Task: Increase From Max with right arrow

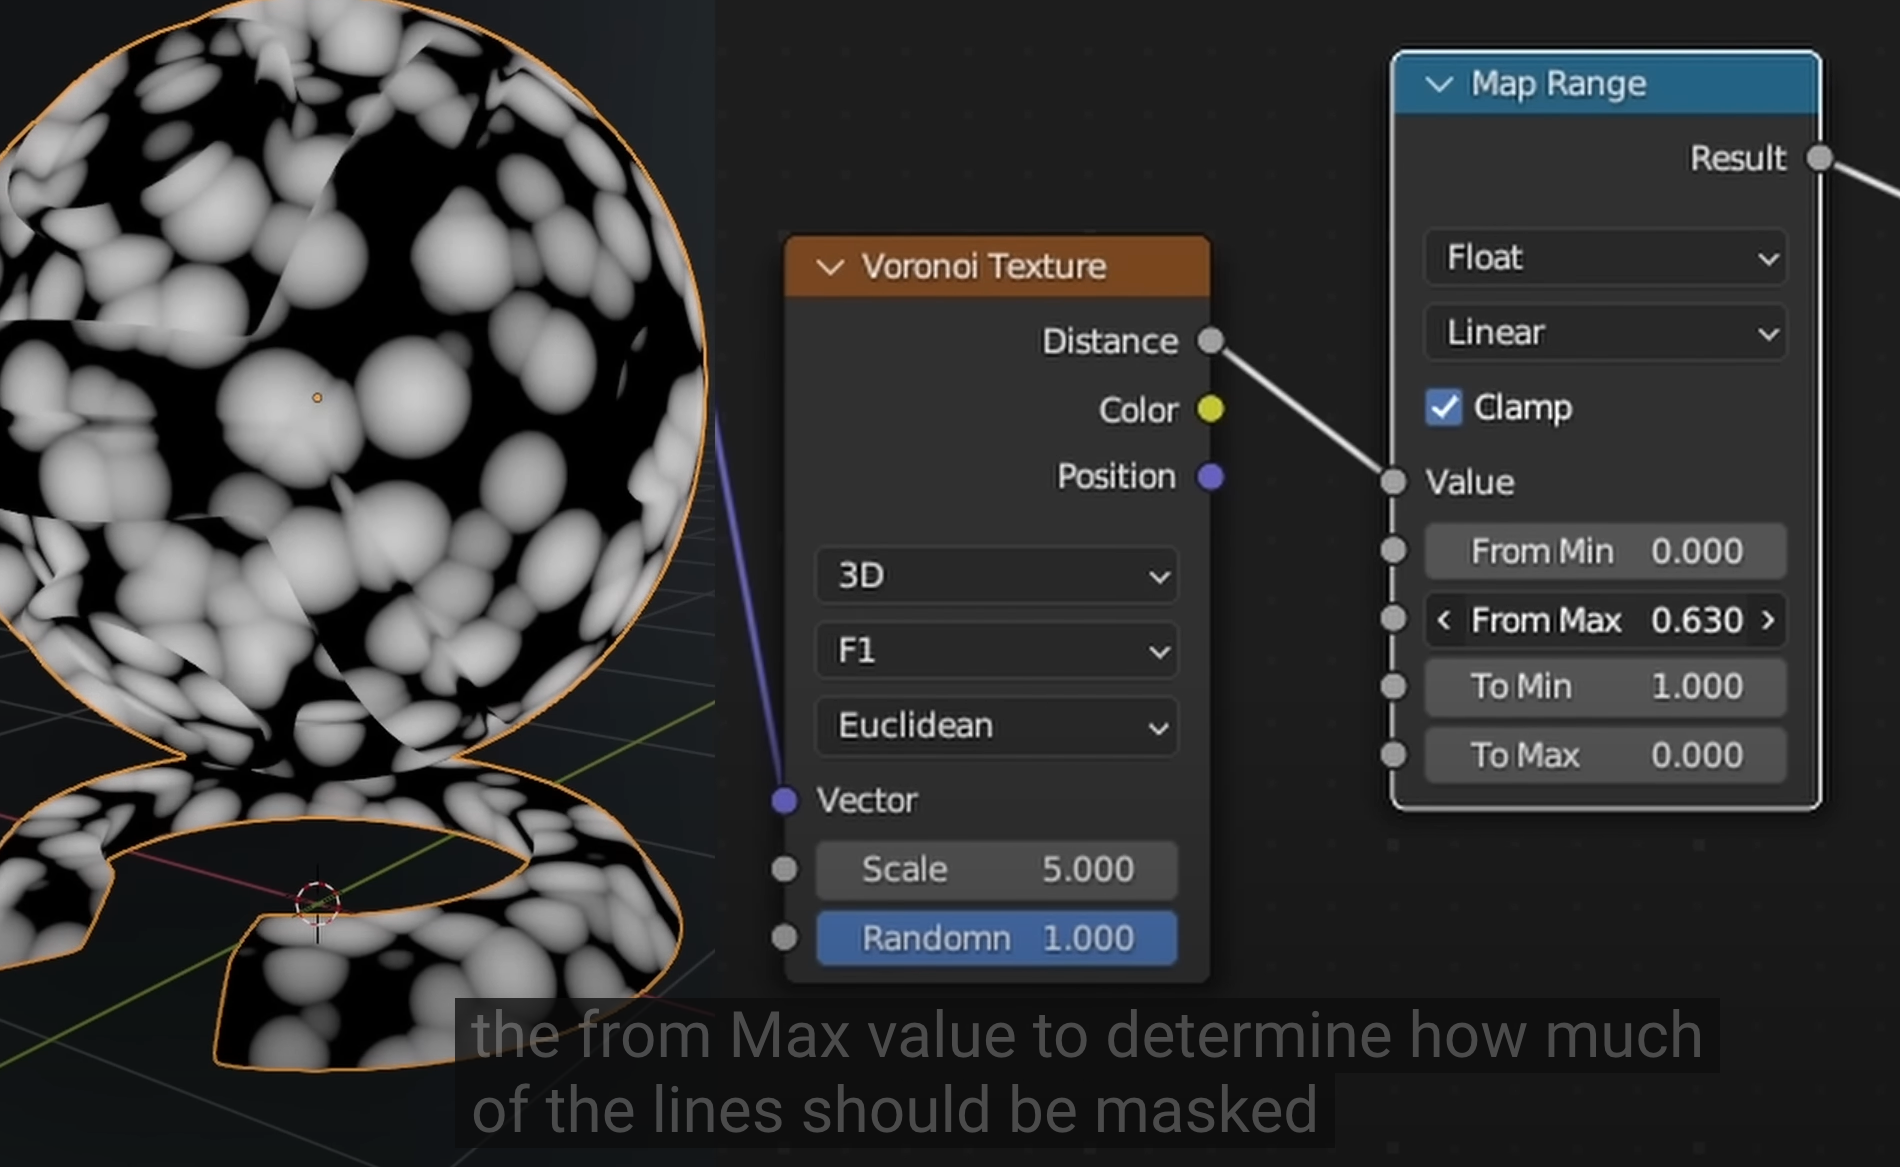Action: pos(1768,620)
